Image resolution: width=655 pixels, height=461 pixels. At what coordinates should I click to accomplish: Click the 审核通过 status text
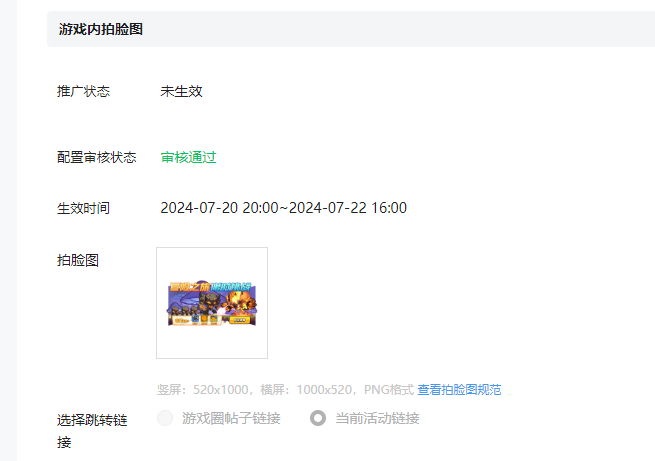pos(188,157)
